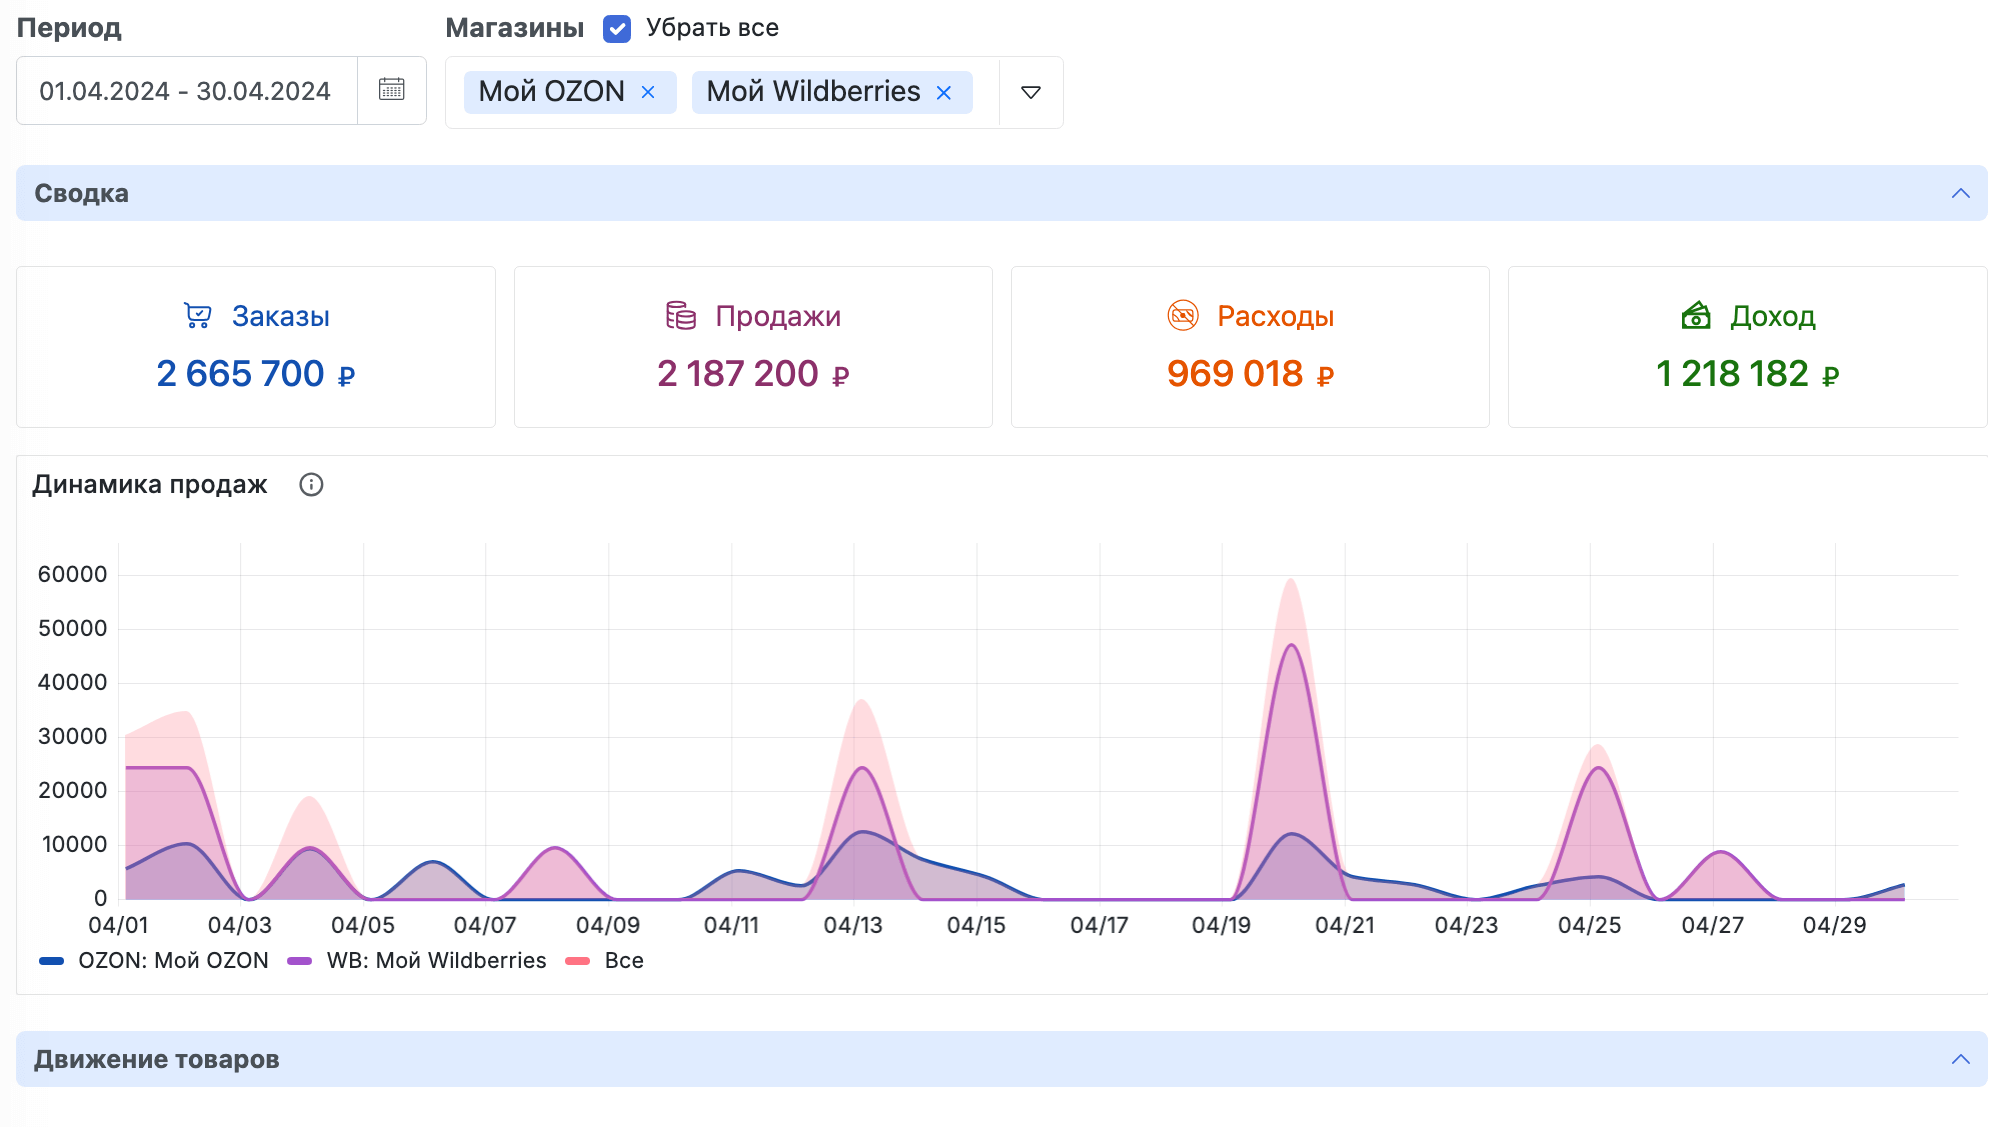Click the Динамика продаж chart title
Image resolution: width=2003 pixels, height=1127 pixels.
150,485
